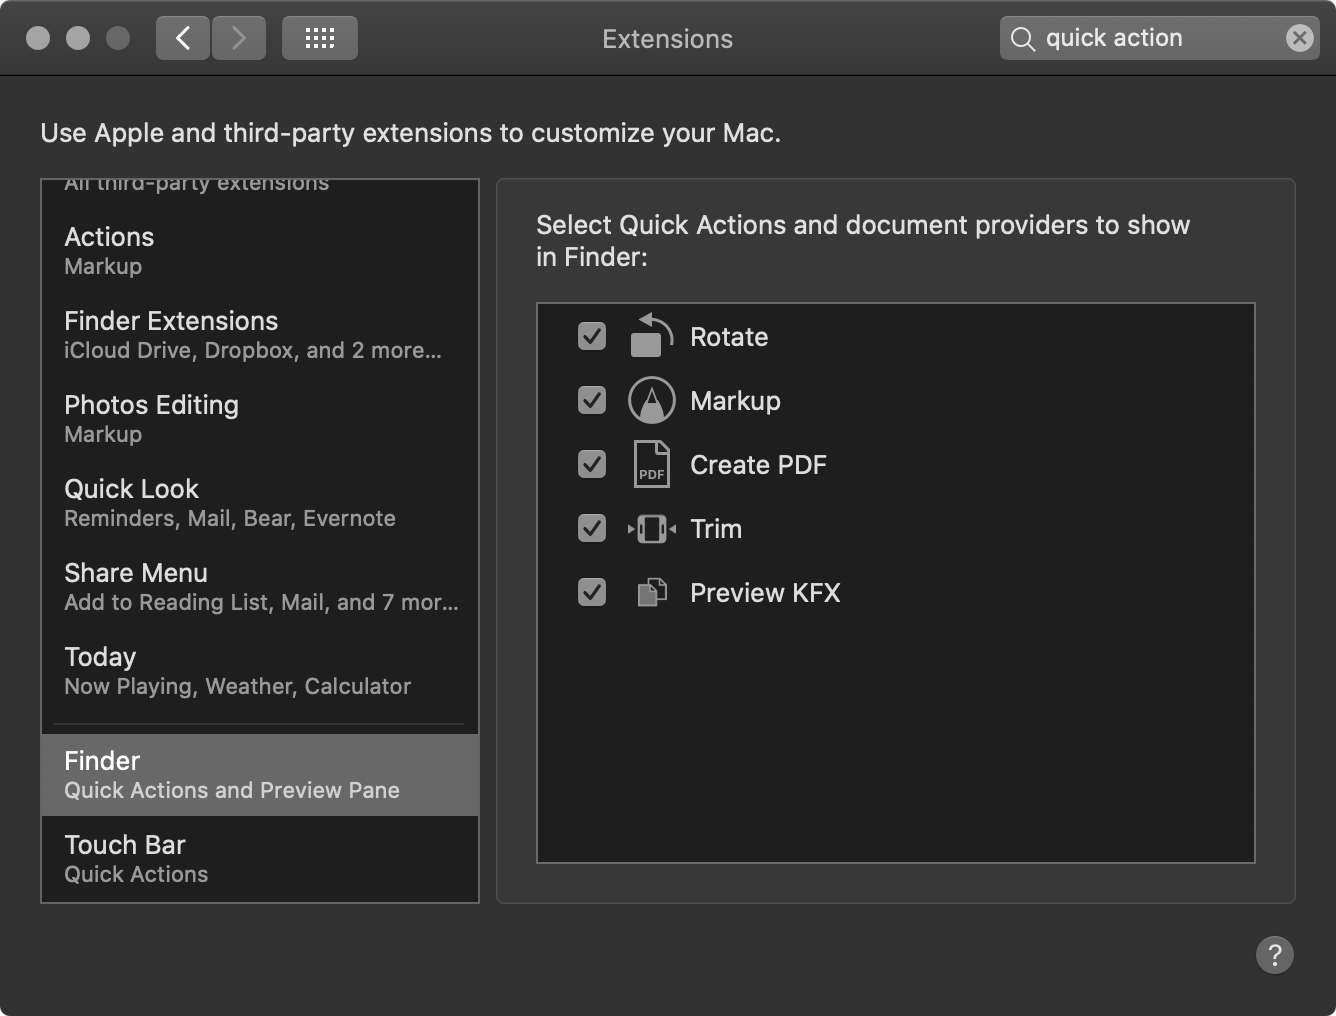Go forward to next preference pane
The image size is (1336, 1016).
(x=239, y=39)
